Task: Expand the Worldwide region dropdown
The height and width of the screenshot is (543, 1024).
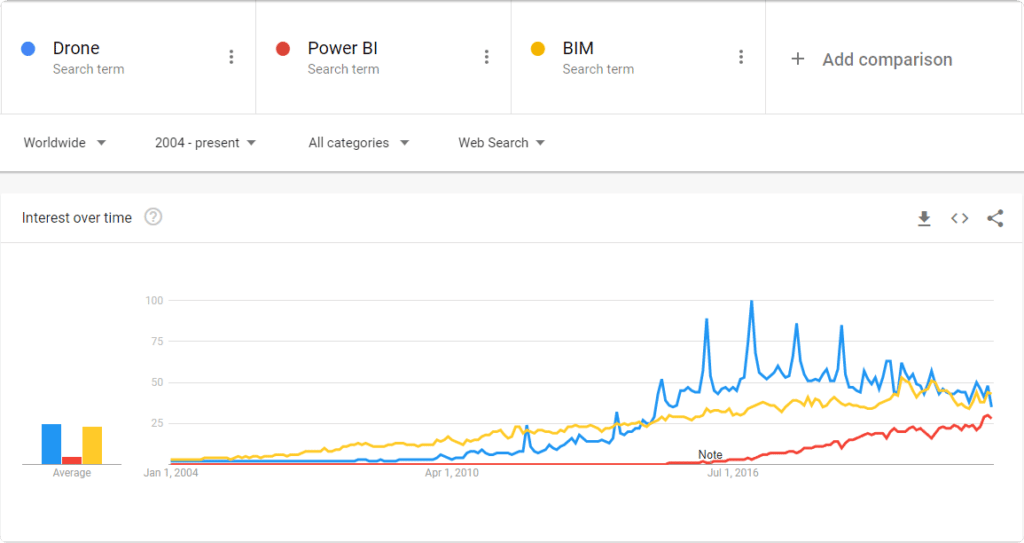Action: (x=65, y=142)
